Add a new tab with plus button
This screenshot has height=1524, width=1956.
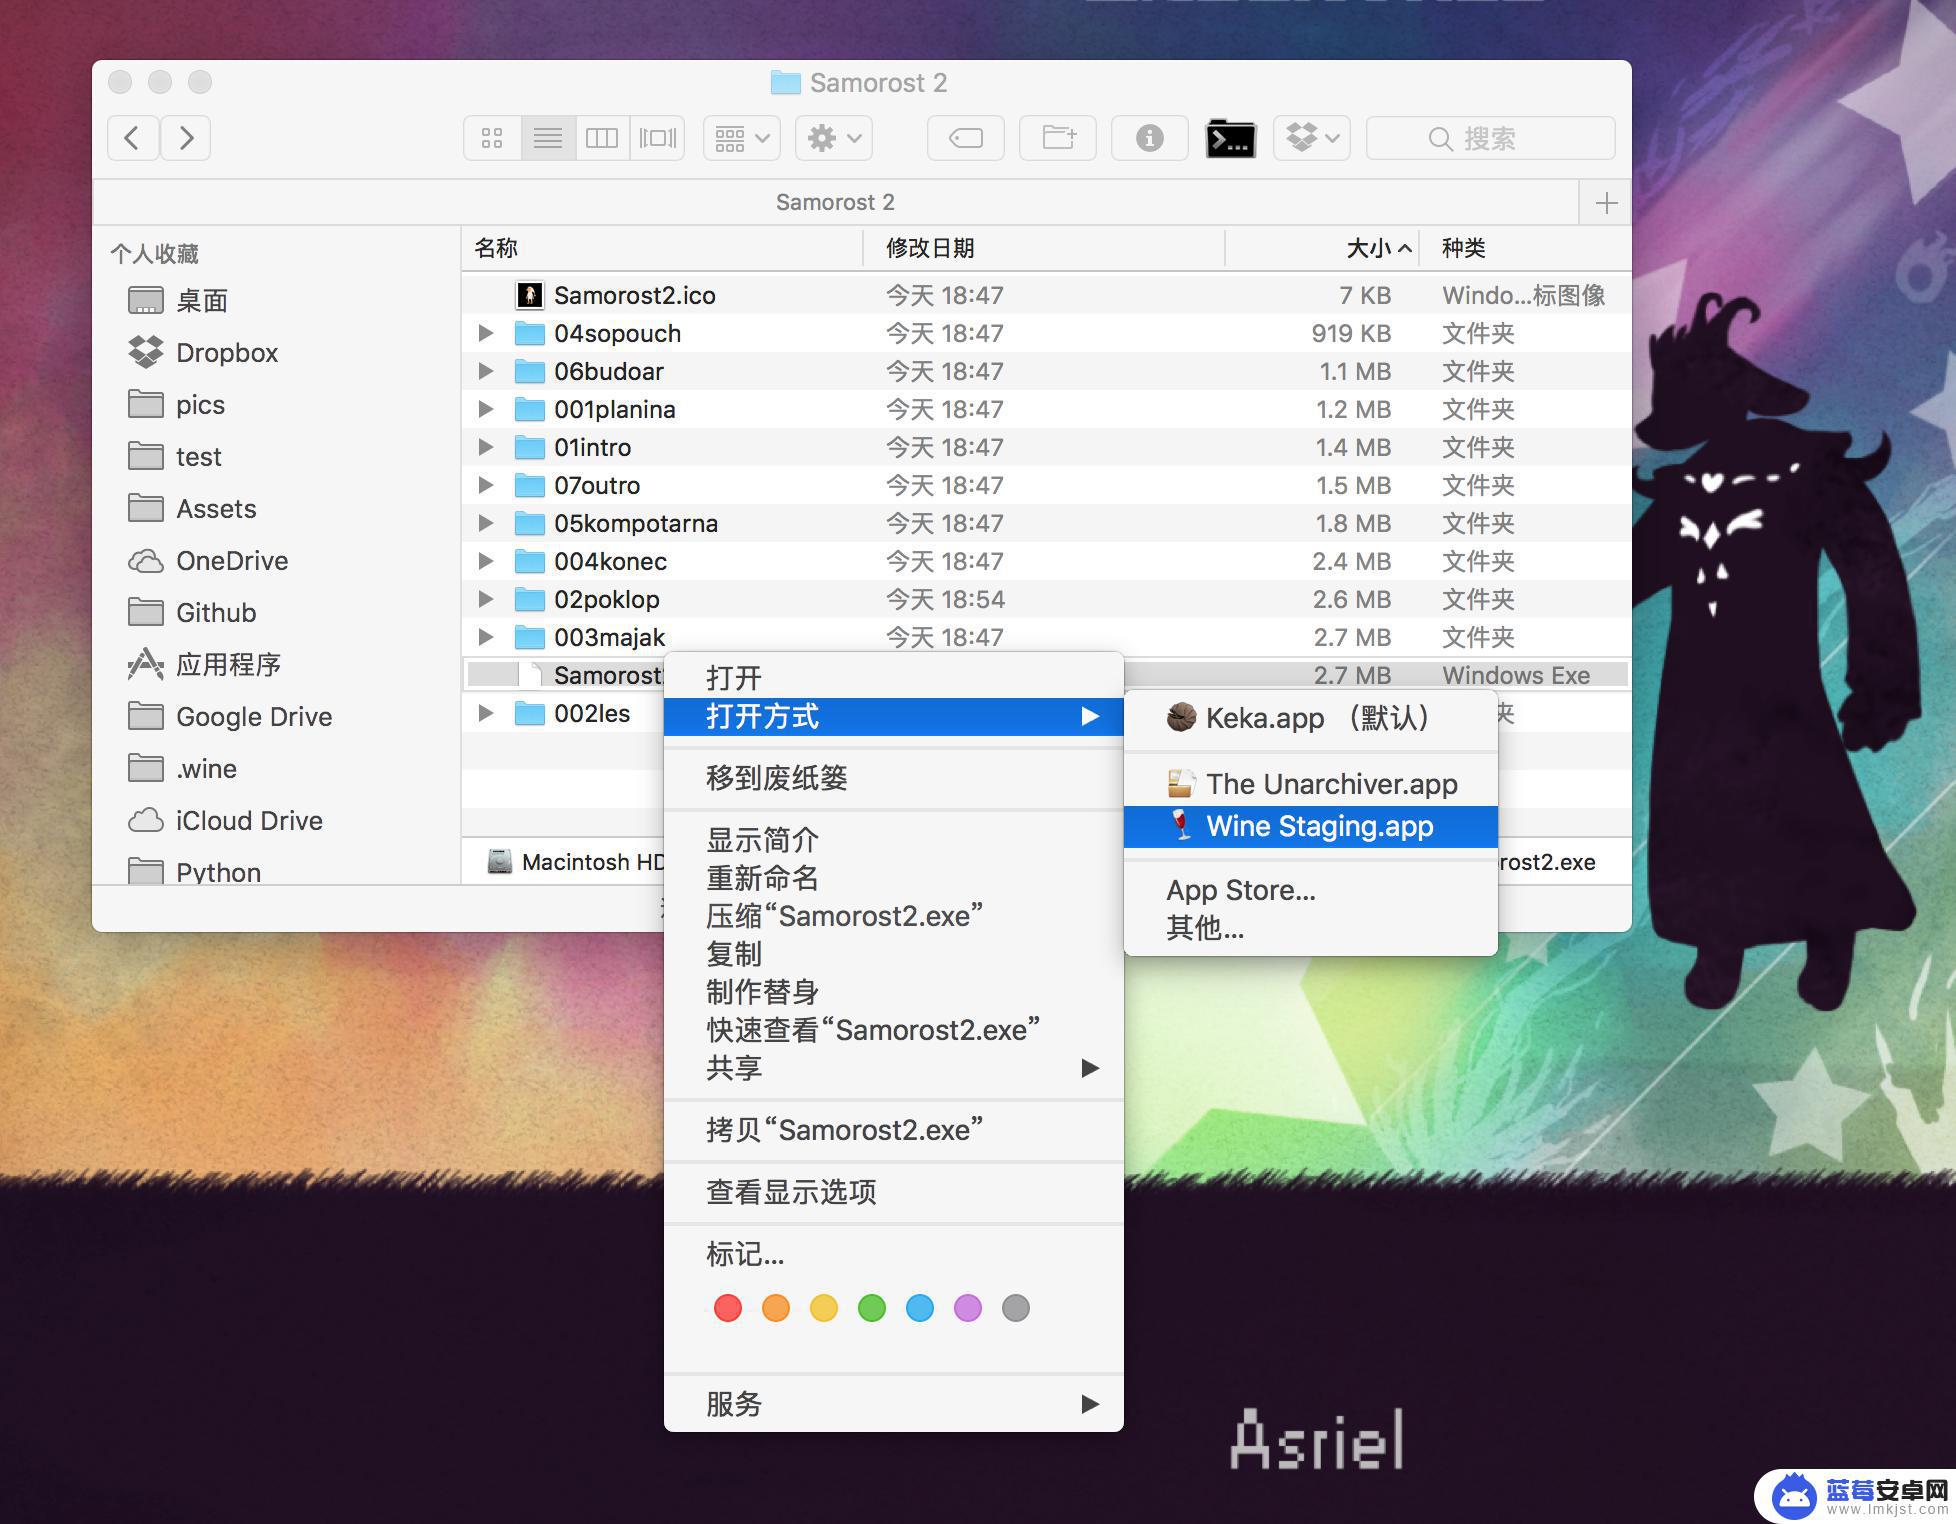[1607, 203]
